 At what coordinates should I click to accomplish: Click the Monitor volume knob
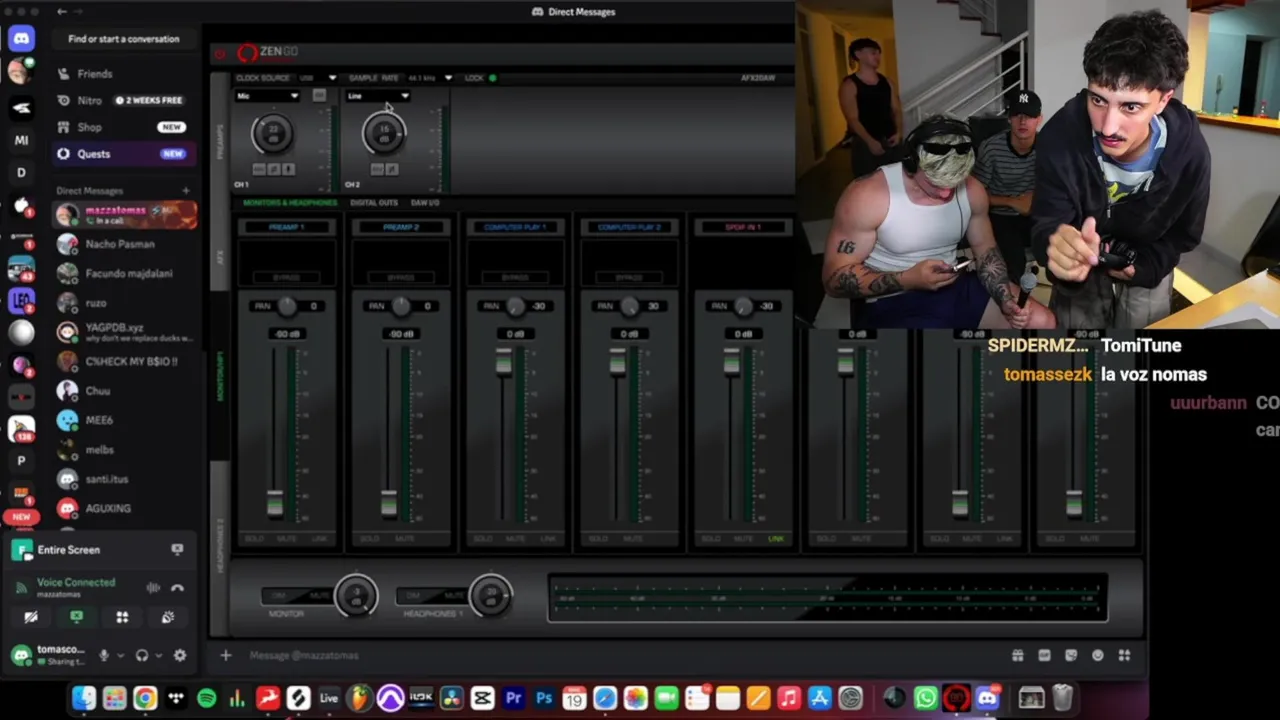point(356,596)
